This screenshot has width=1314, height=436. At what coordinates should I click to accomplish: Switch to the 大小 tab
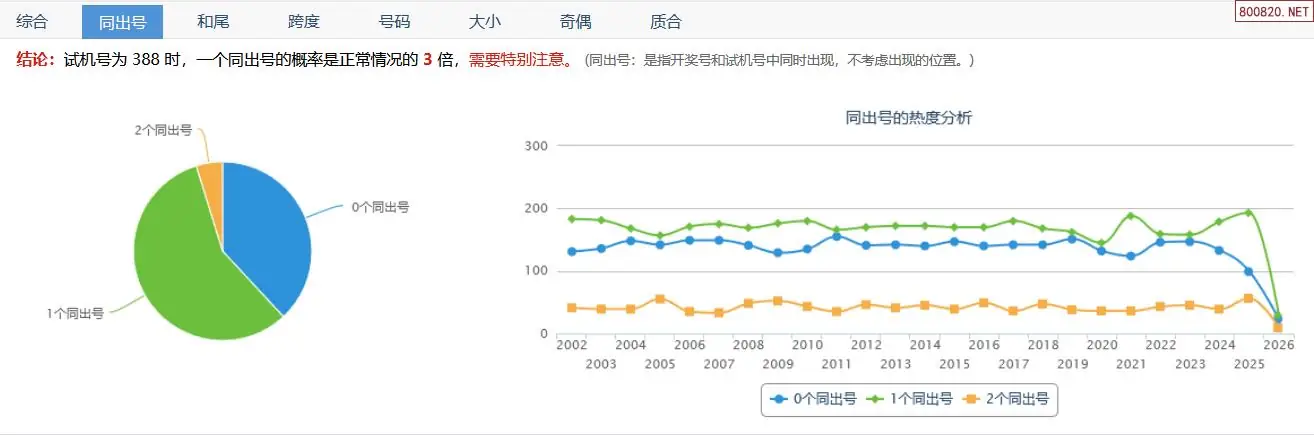click(484, 21)
